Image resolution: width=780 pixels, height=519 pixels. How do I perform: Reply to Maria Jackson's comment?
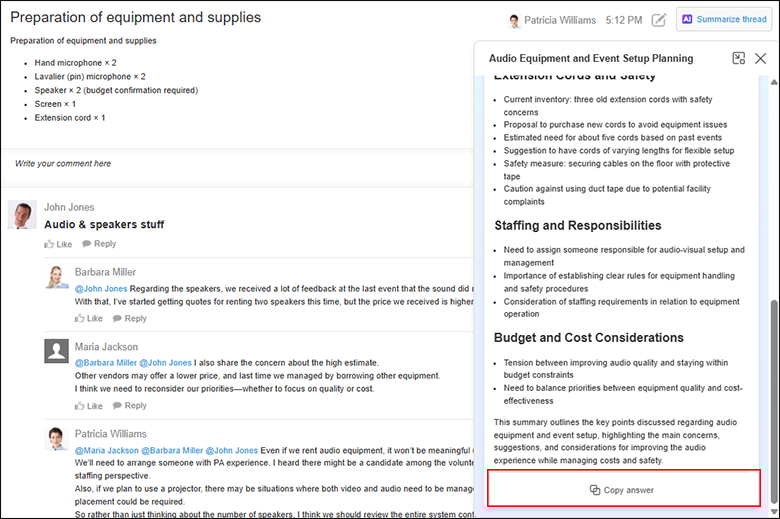(129, 406)
